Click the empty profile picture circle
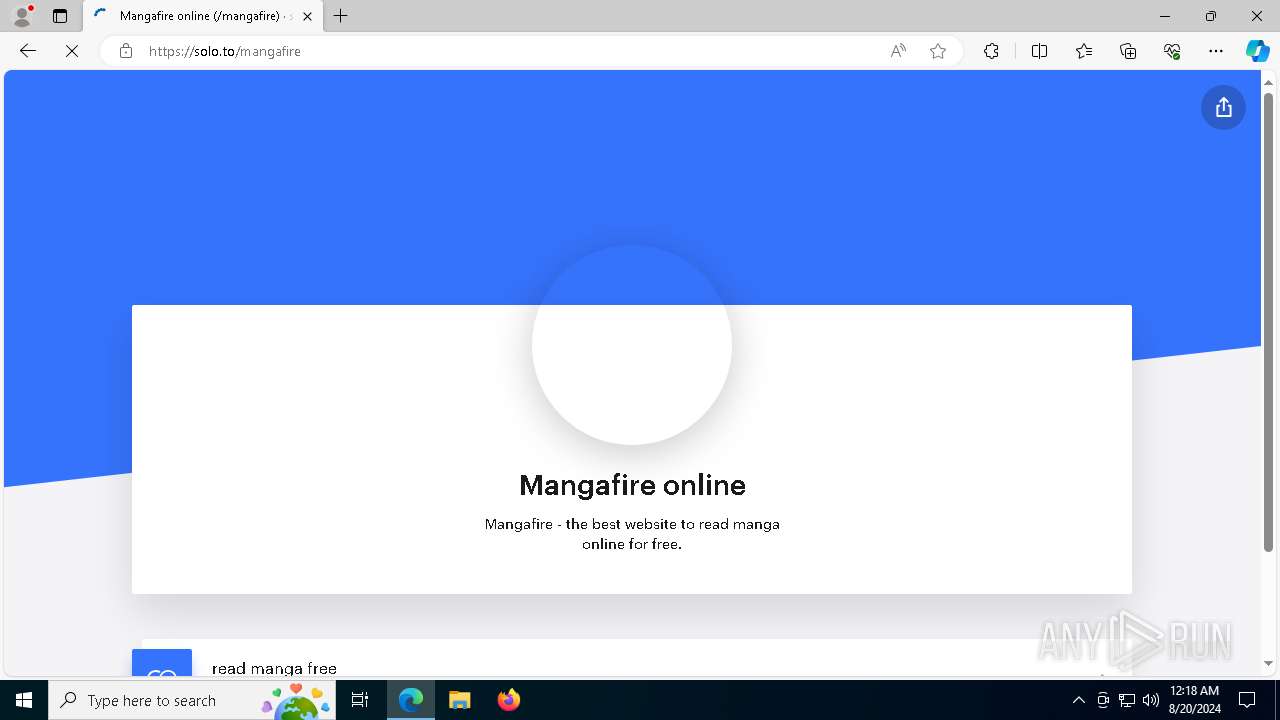 pyautogui.click(x=632, y=345)
